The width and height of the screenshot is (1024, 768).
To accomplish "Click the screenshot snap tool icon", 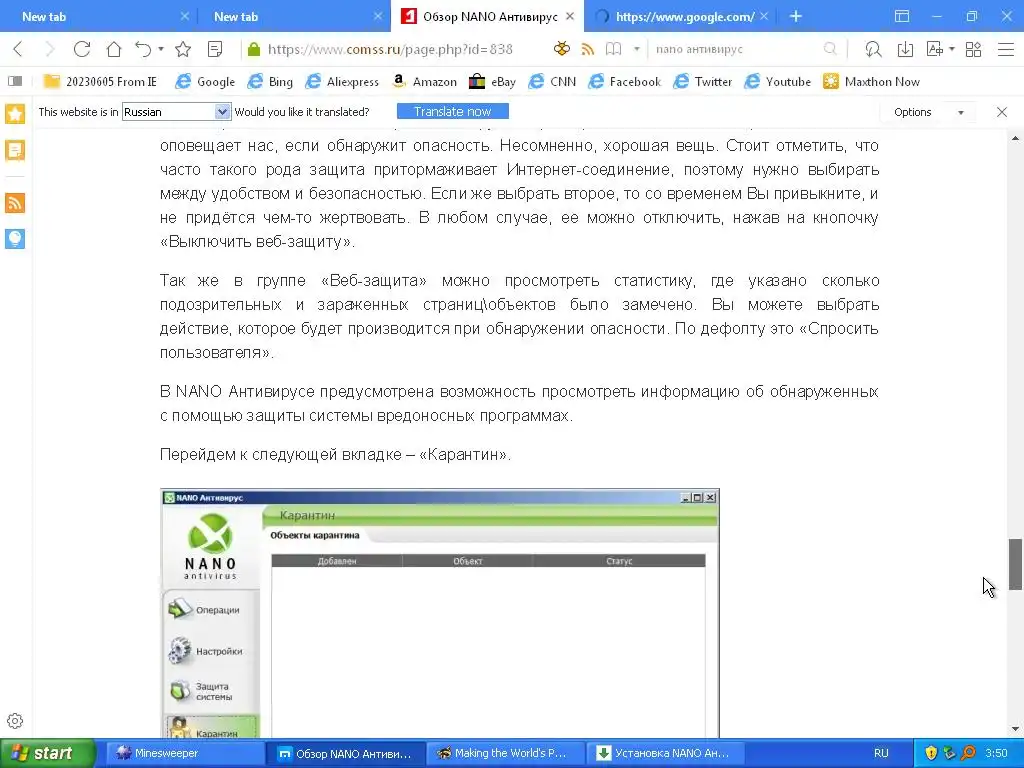I will click(935, 49).
